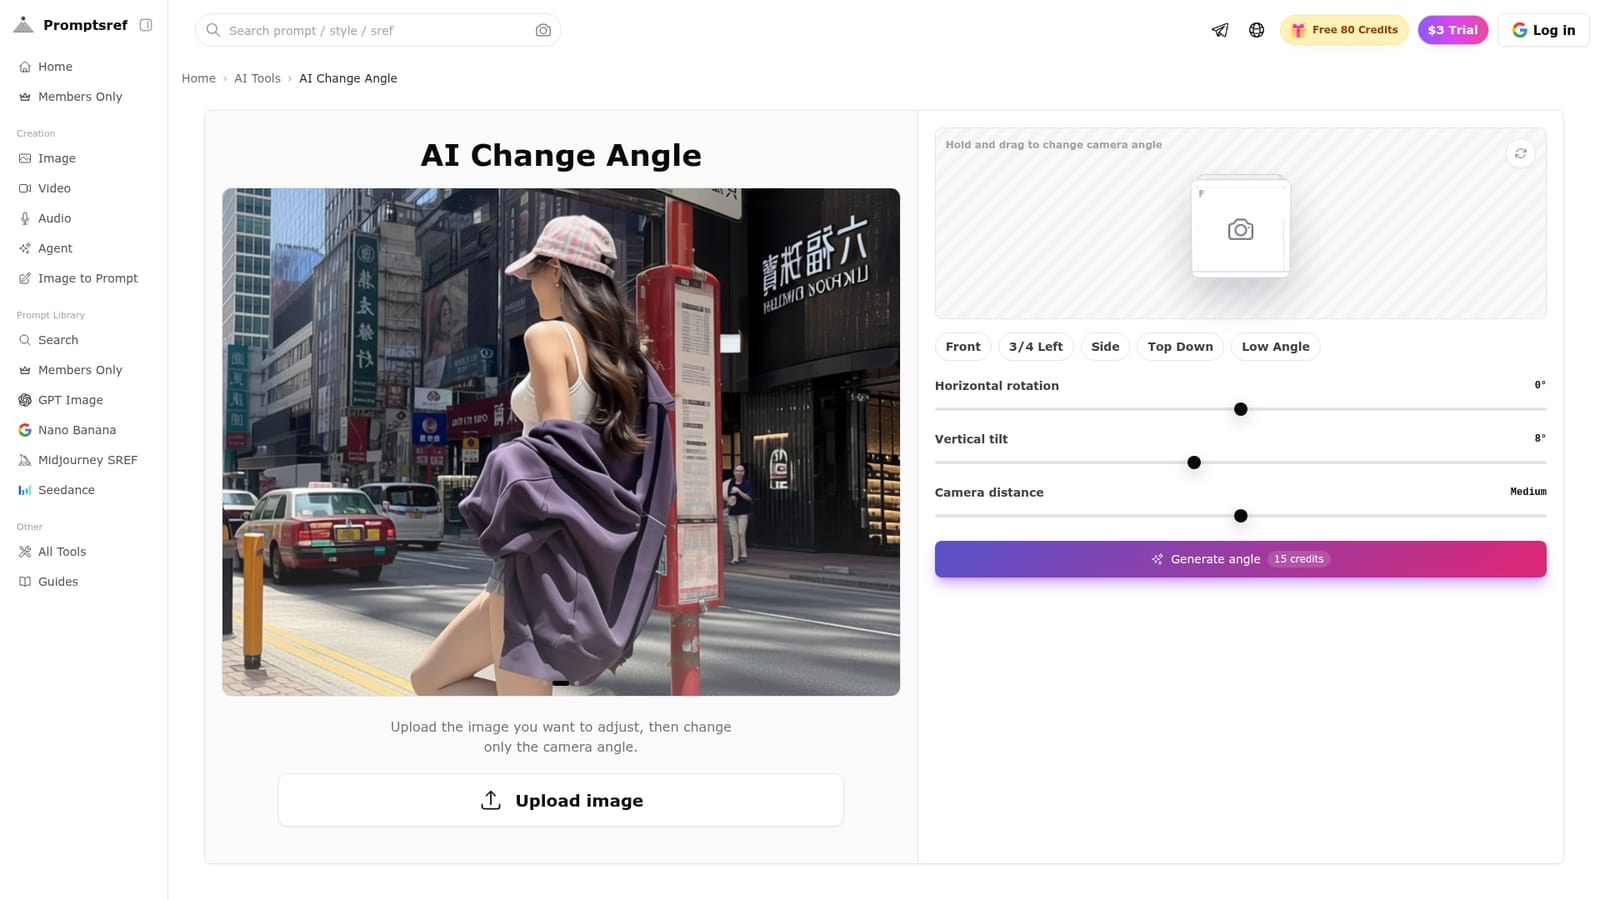Click the 15 credits badge
Screen dimensions: 1600x900
[1298, 559]
